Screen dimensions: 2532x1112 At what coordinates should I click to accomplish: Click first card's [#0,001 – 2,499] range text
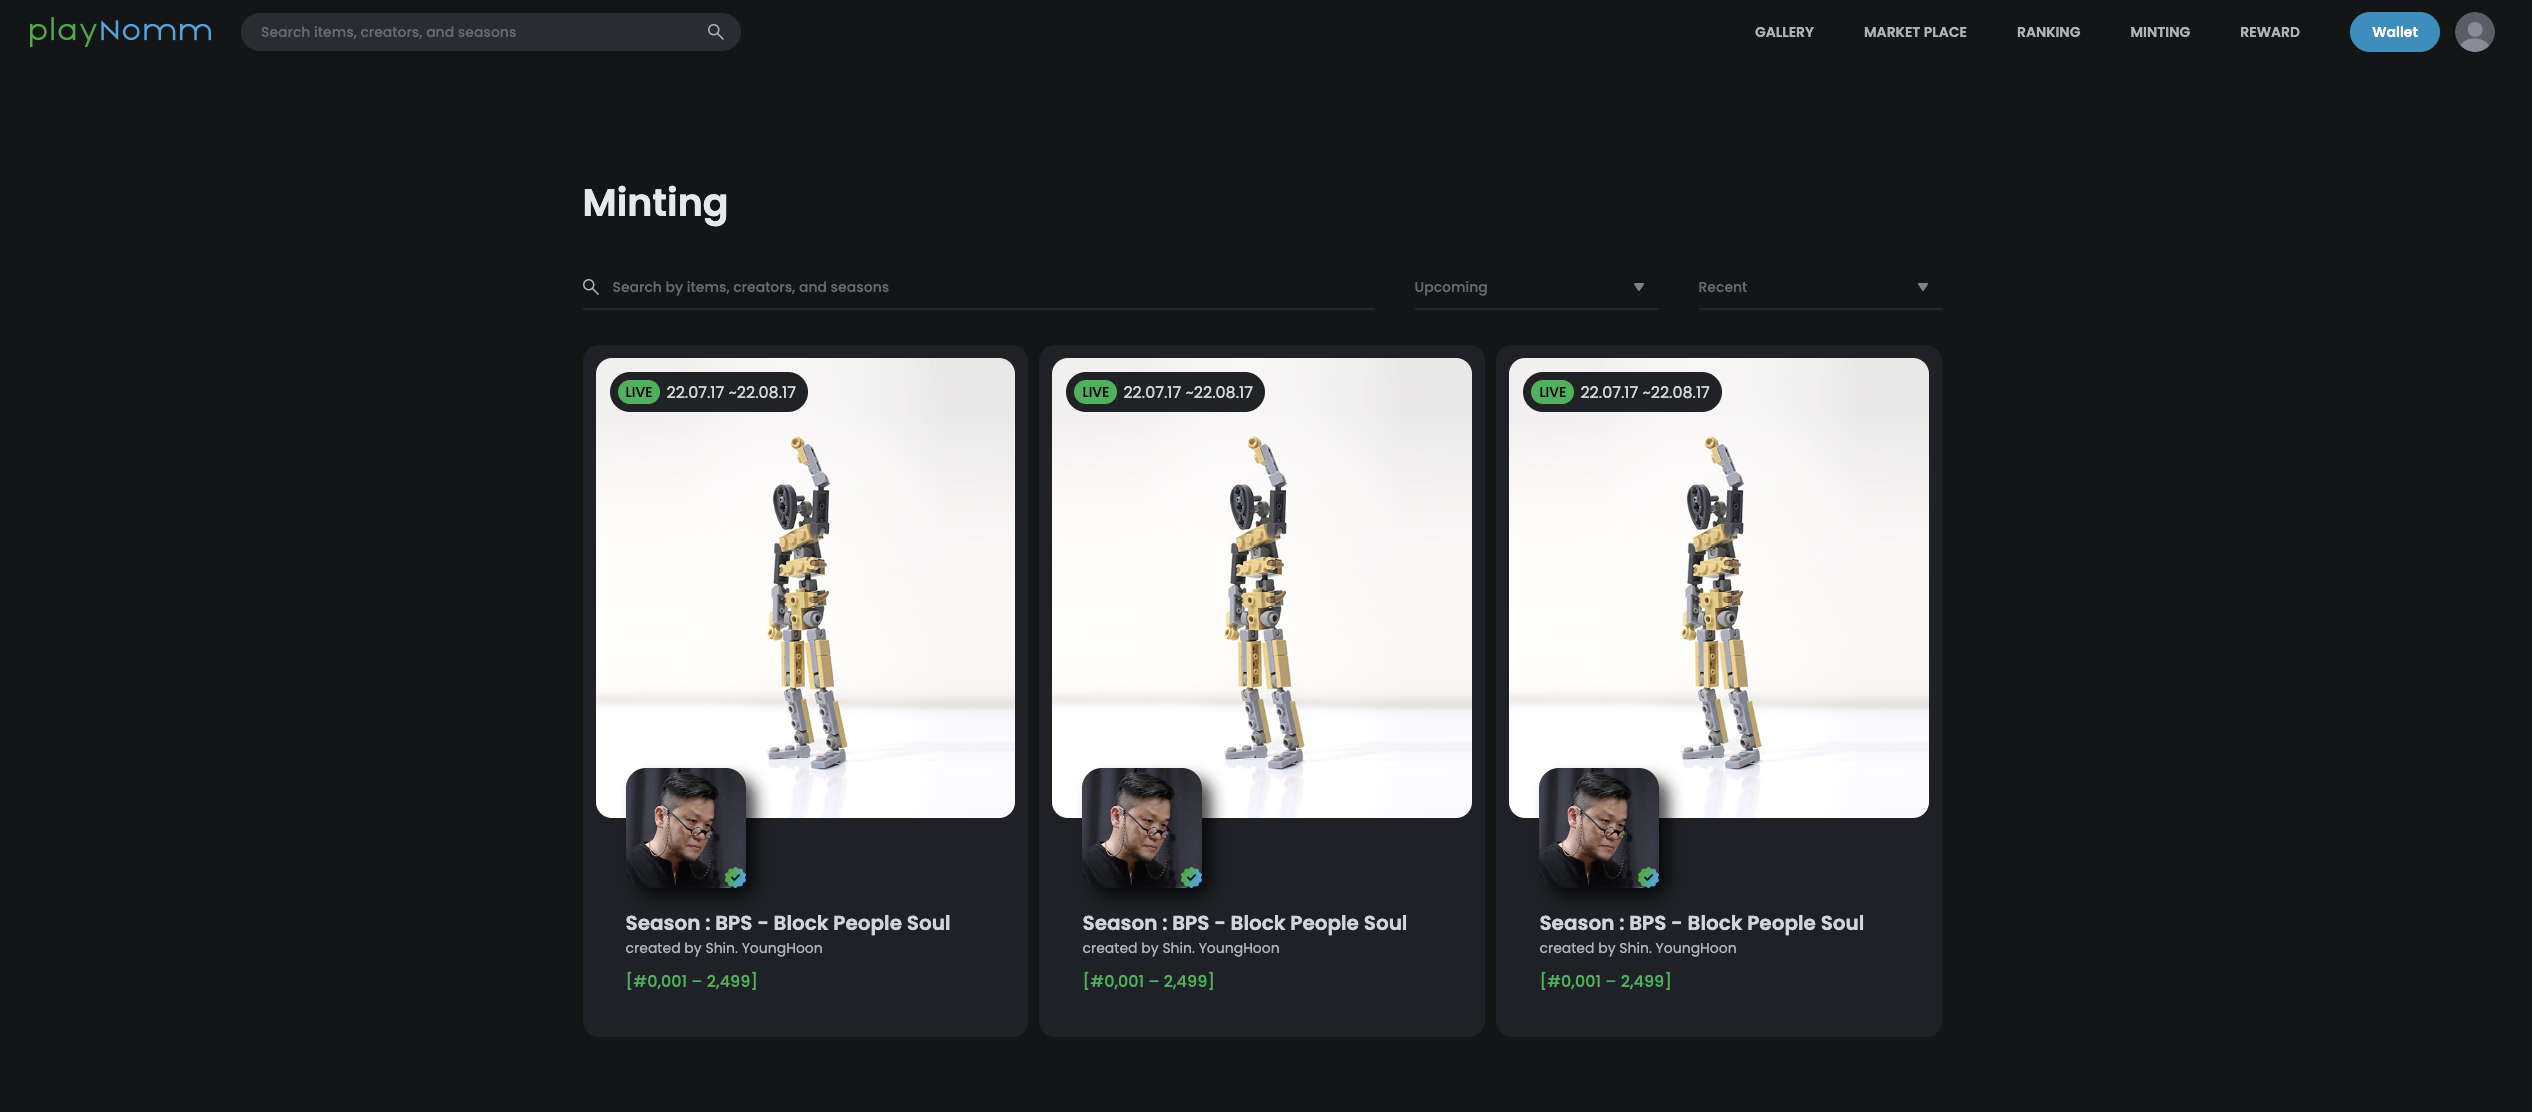point(691,981)
